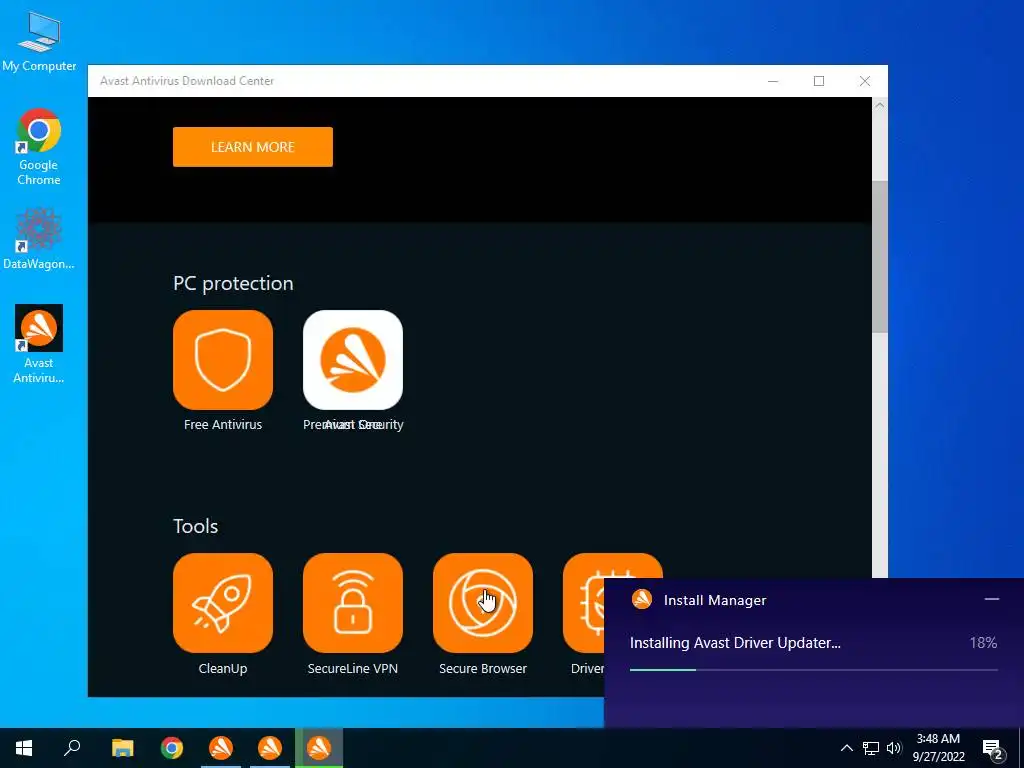Minimize the Install Manager popup

tap(991, 600)
